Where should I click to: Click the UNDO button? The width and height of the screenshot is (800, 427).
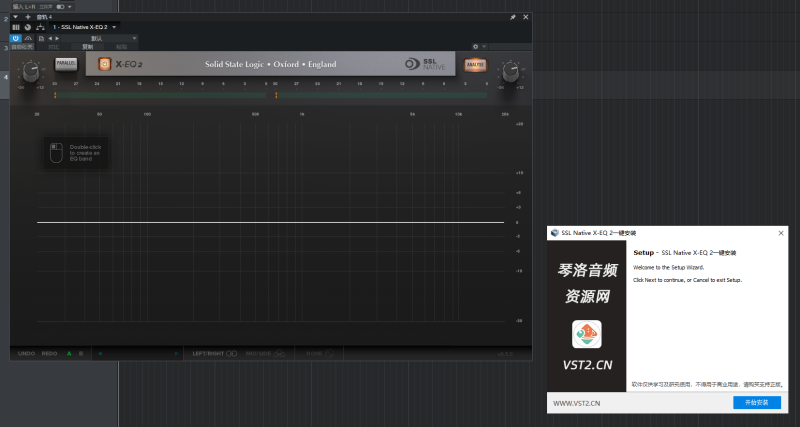click(x=27, y=354)
